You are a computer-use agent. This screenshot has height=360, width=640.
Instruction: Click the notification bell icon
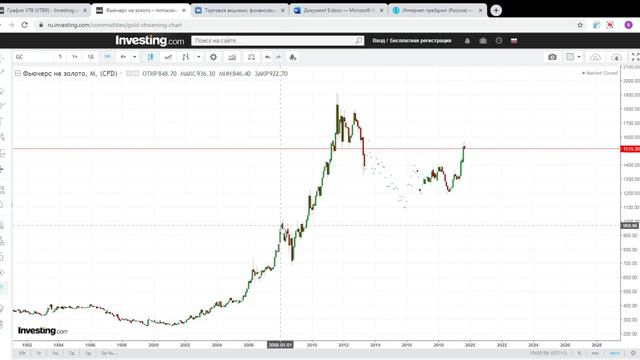[467, 41]
